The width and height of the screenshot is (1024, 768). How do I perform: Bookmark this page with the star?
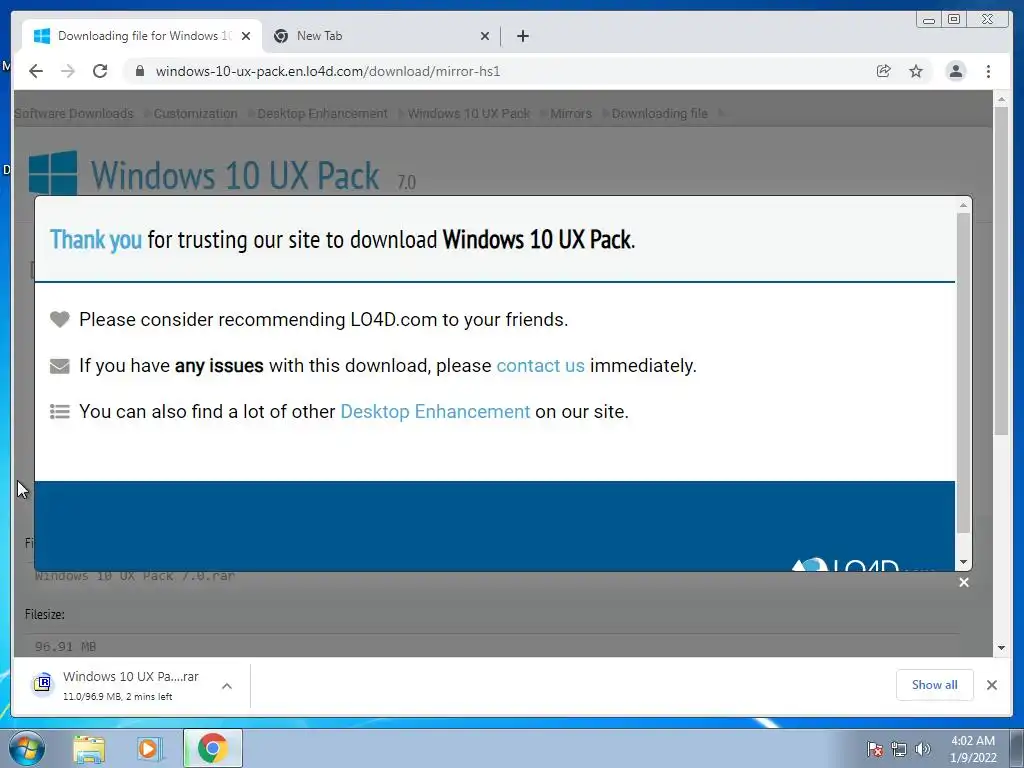tap(916, 71)
